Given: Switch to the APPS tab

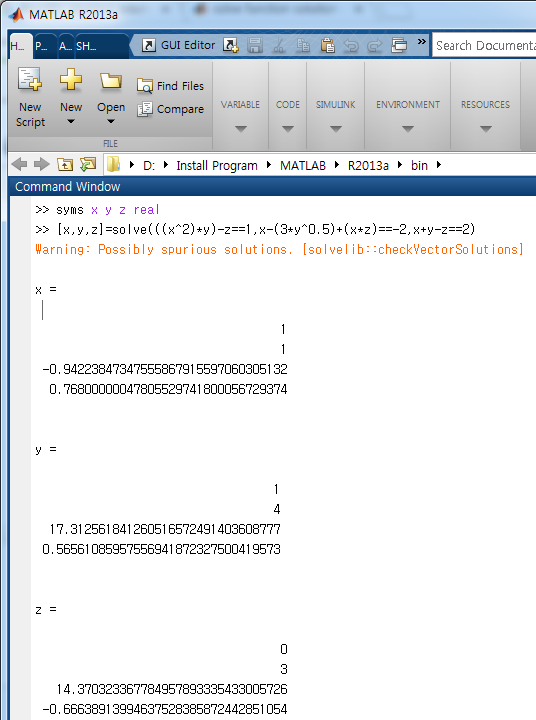Looking at the screenshot, I should (65, 46).
